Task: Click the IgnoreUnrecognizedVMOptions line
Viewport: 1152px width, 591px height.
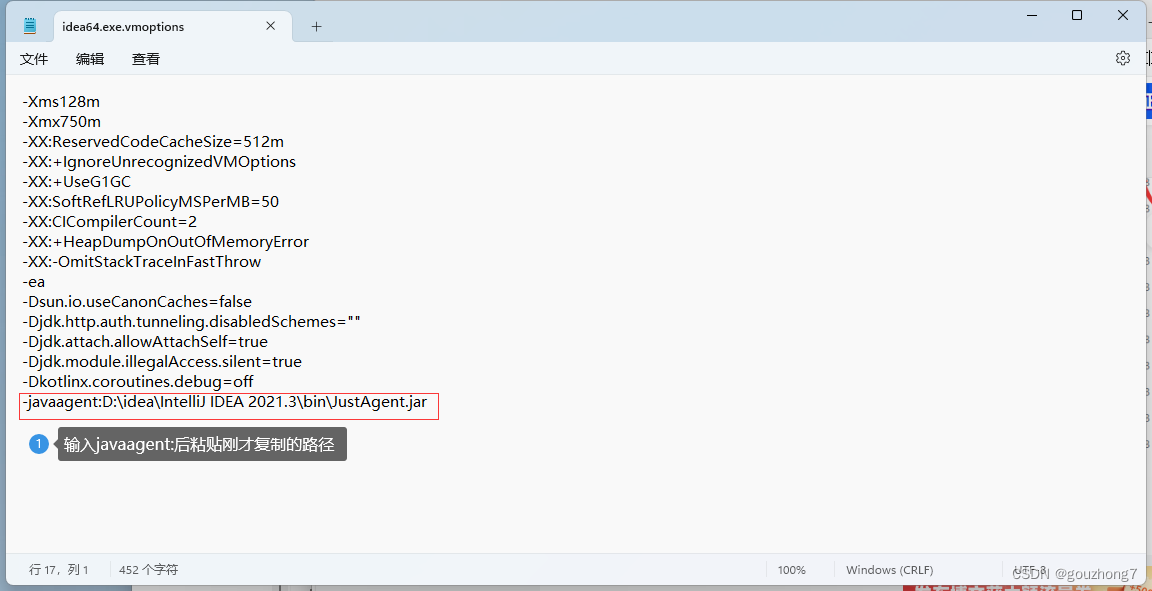Action: point(159,161)
